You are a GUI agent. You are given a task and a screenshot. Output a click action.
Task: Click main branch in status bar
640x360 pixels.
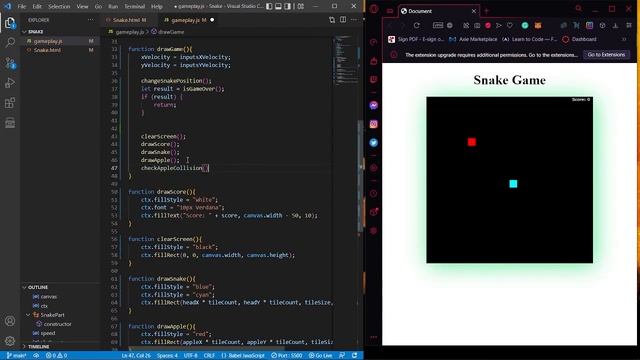click(x=16, y=356)
